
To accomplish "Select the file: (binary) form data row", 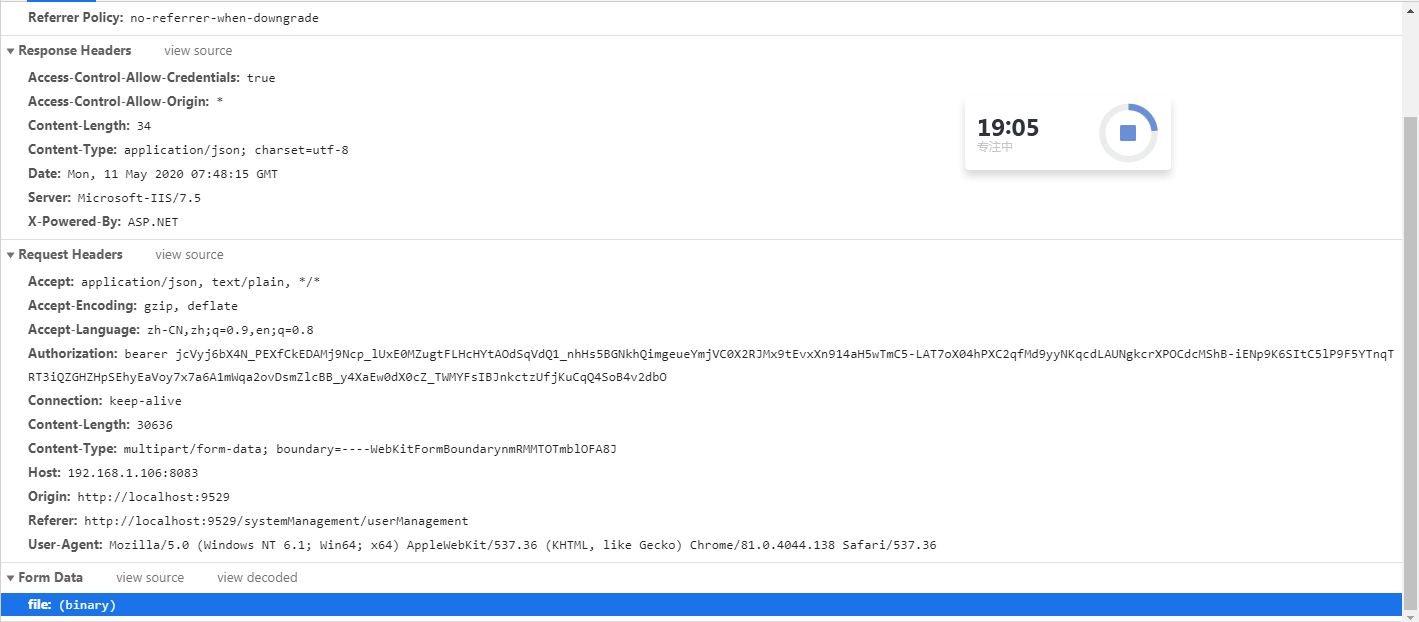I will point(701,605).
